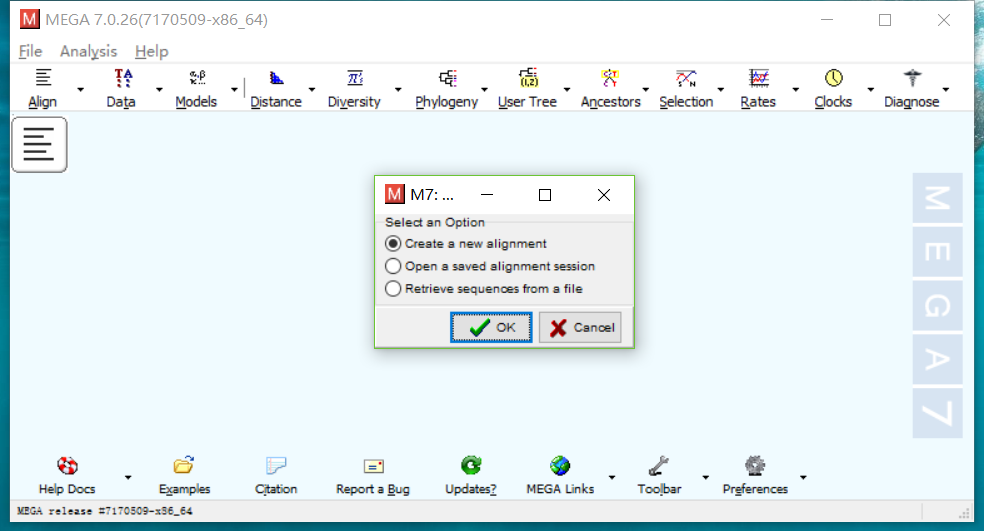Choose Open a saved alignment session
The image size is (984, 531).
489,266
